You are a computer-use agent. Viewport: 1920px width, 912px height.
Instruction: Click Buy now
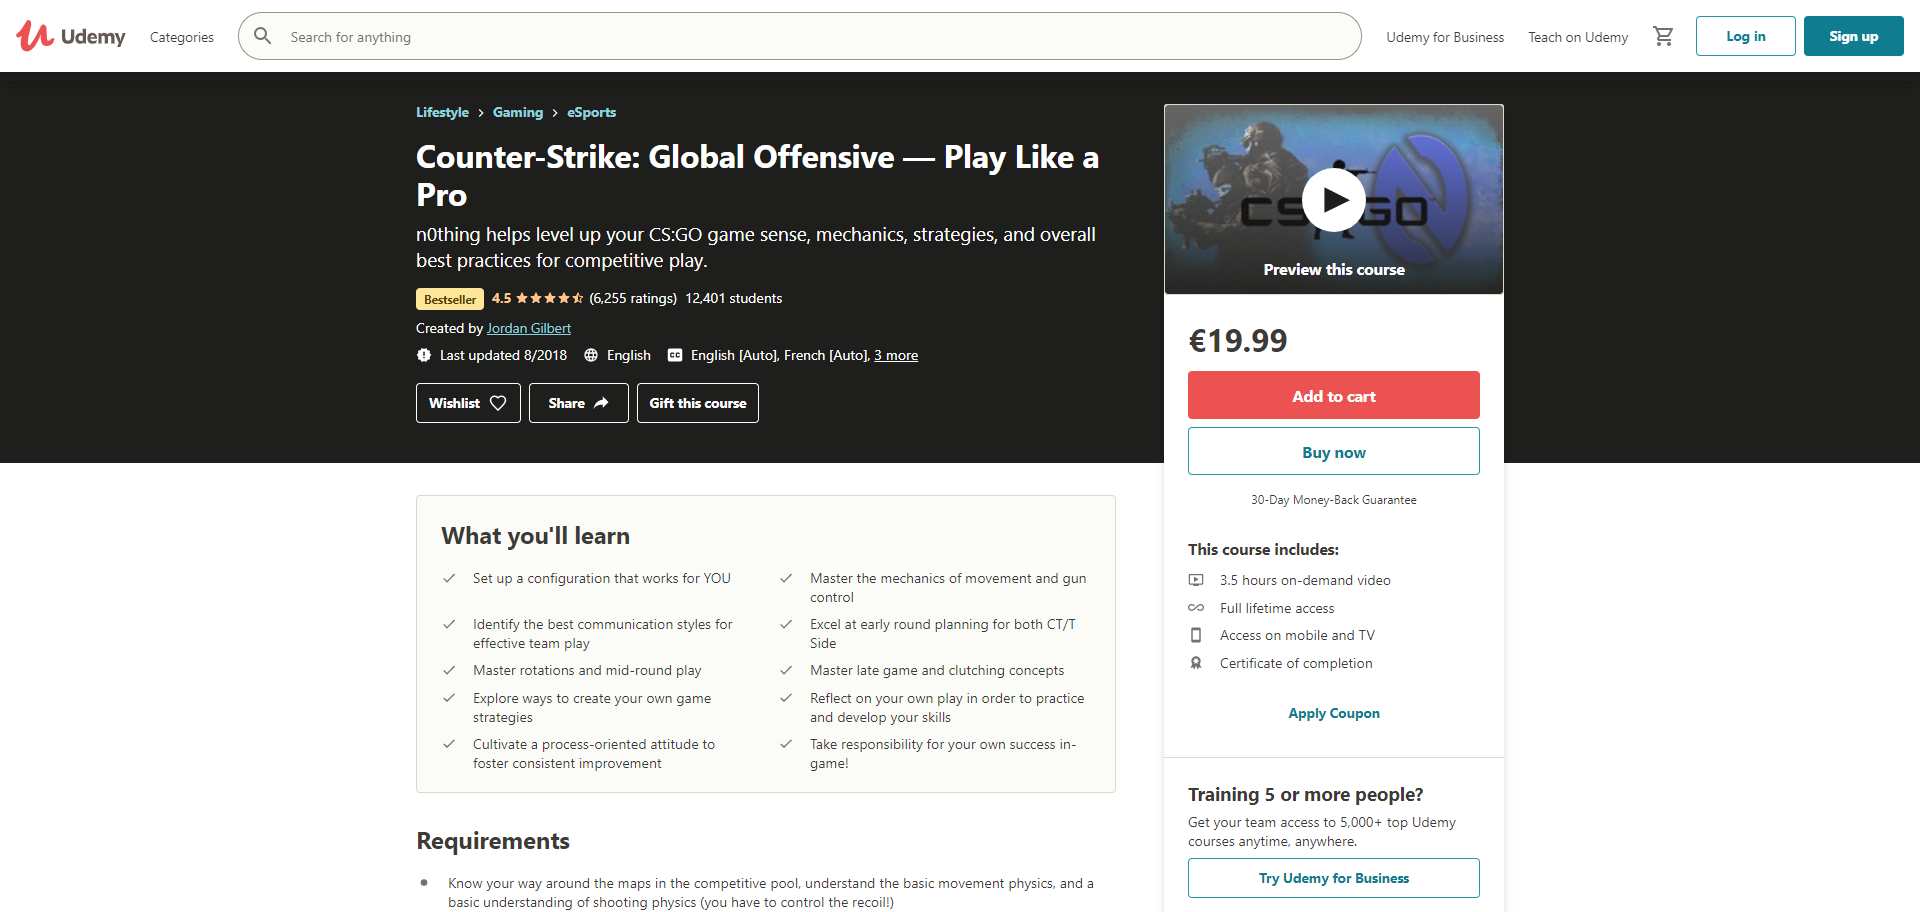click(1334, 451)
